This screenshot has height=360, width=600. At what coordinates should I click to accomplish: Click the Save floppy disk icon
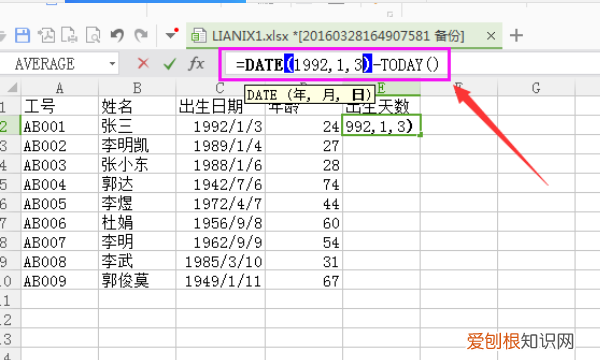tap(22, 35)
